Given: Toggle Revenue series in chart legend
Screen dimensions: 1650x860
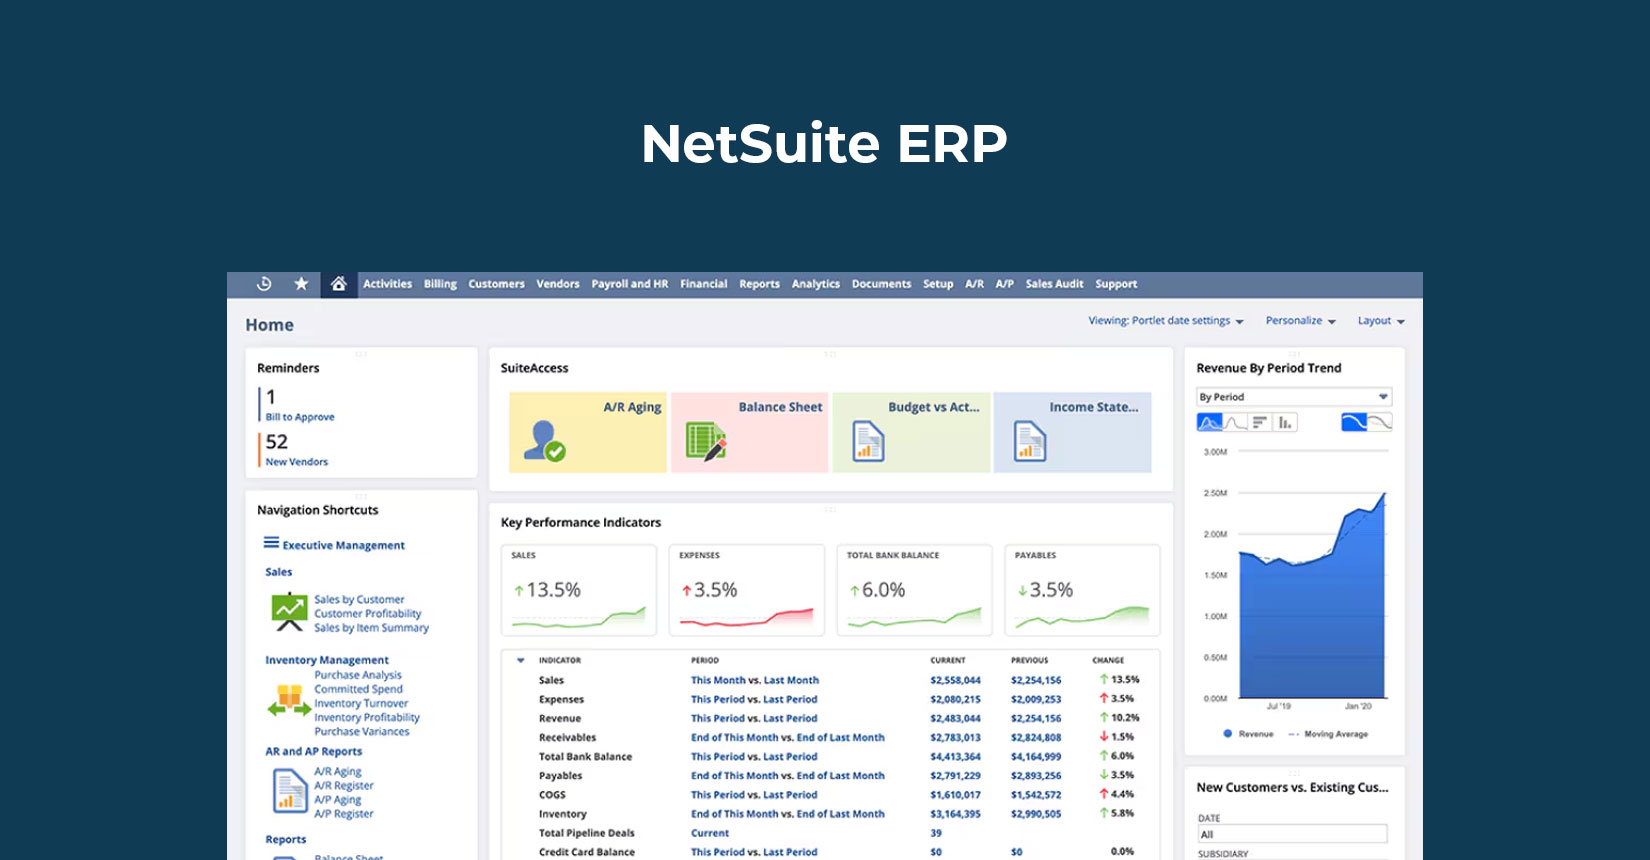Looking at the screenshot, I should tap(1249, 734).
